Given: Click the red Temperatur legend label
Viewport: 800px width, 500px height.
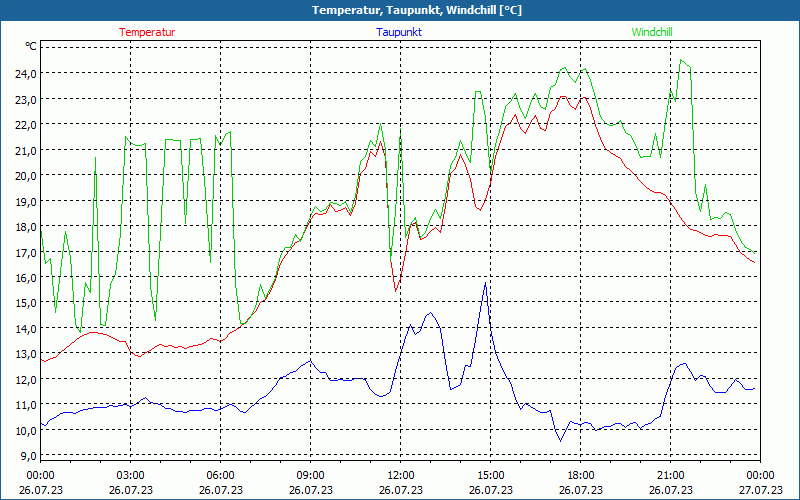Looking at the screenshot, I should (147, 32).
